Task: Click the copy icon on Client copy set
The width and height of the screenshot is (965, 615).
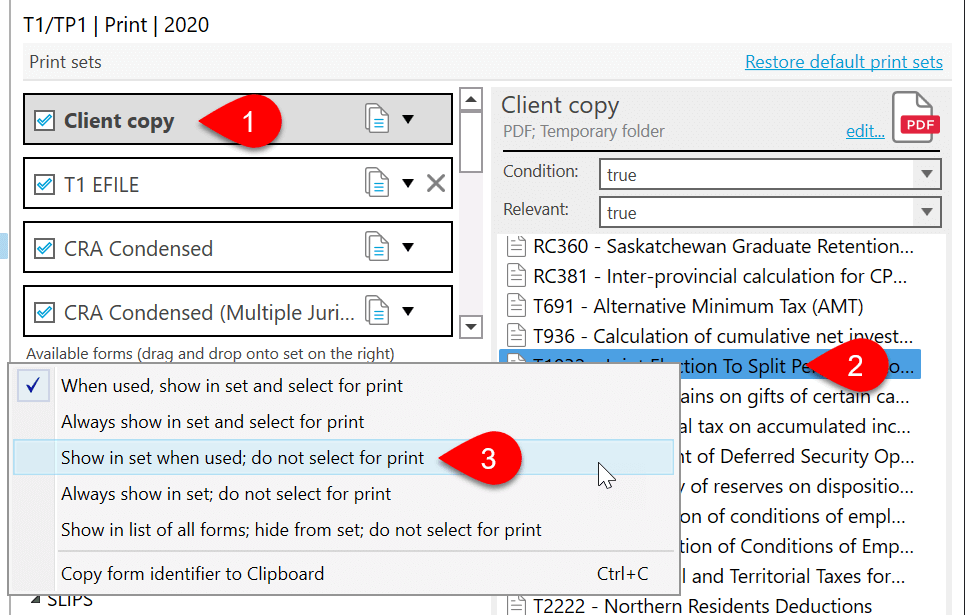Action: (x=377, y=119)
